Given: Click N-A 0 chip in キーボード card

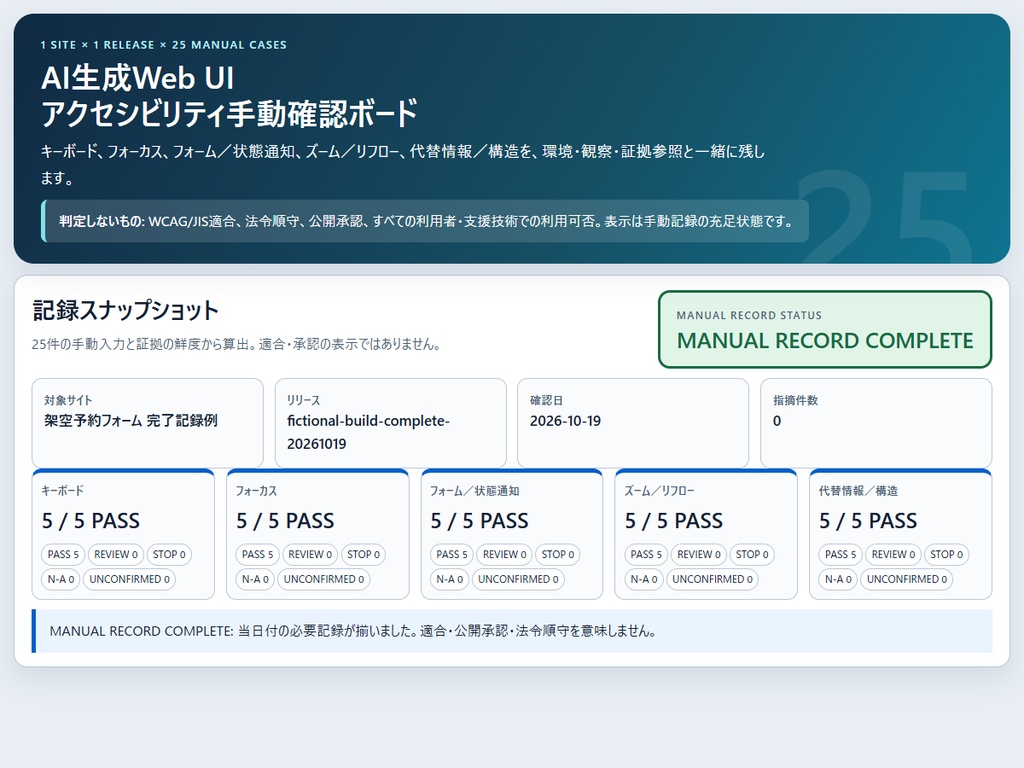Looking at the screenshot, I should point(61,579).
